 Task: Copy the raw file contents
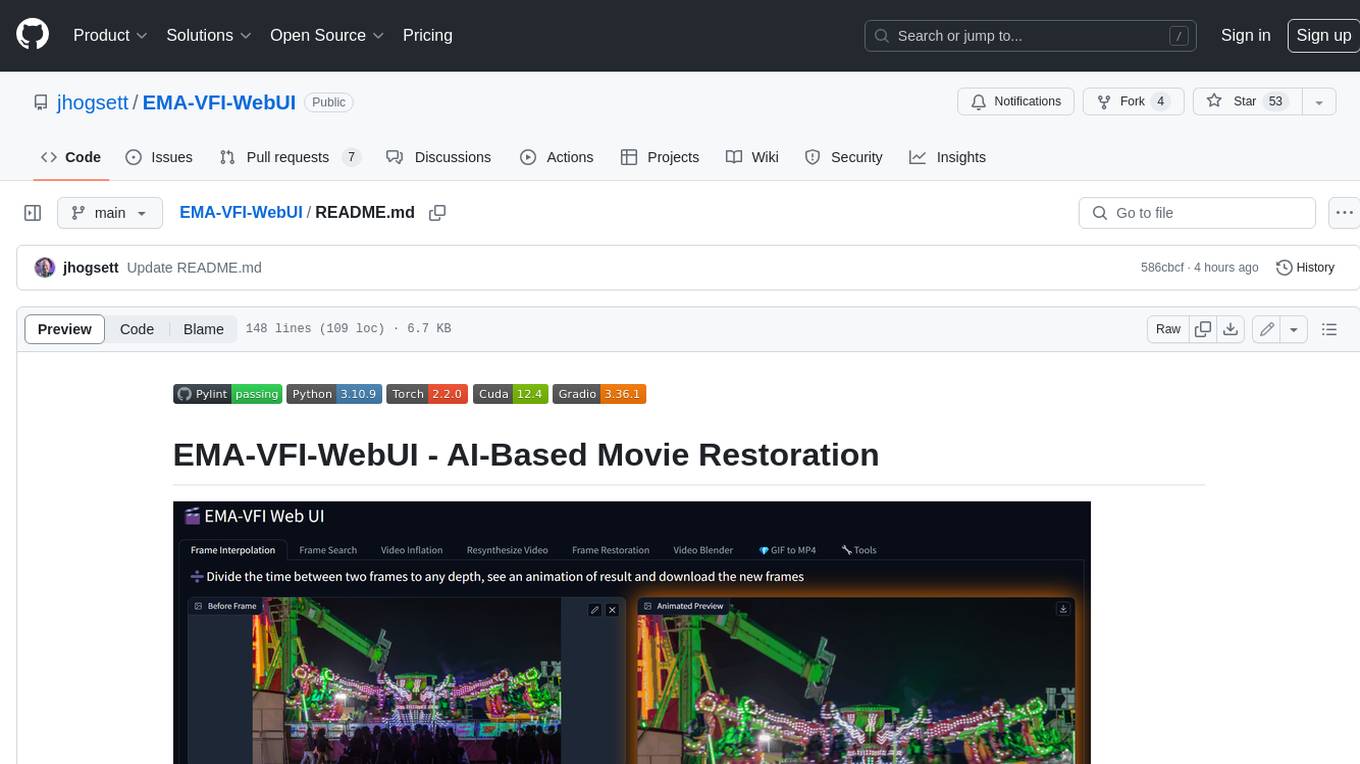1203,329
